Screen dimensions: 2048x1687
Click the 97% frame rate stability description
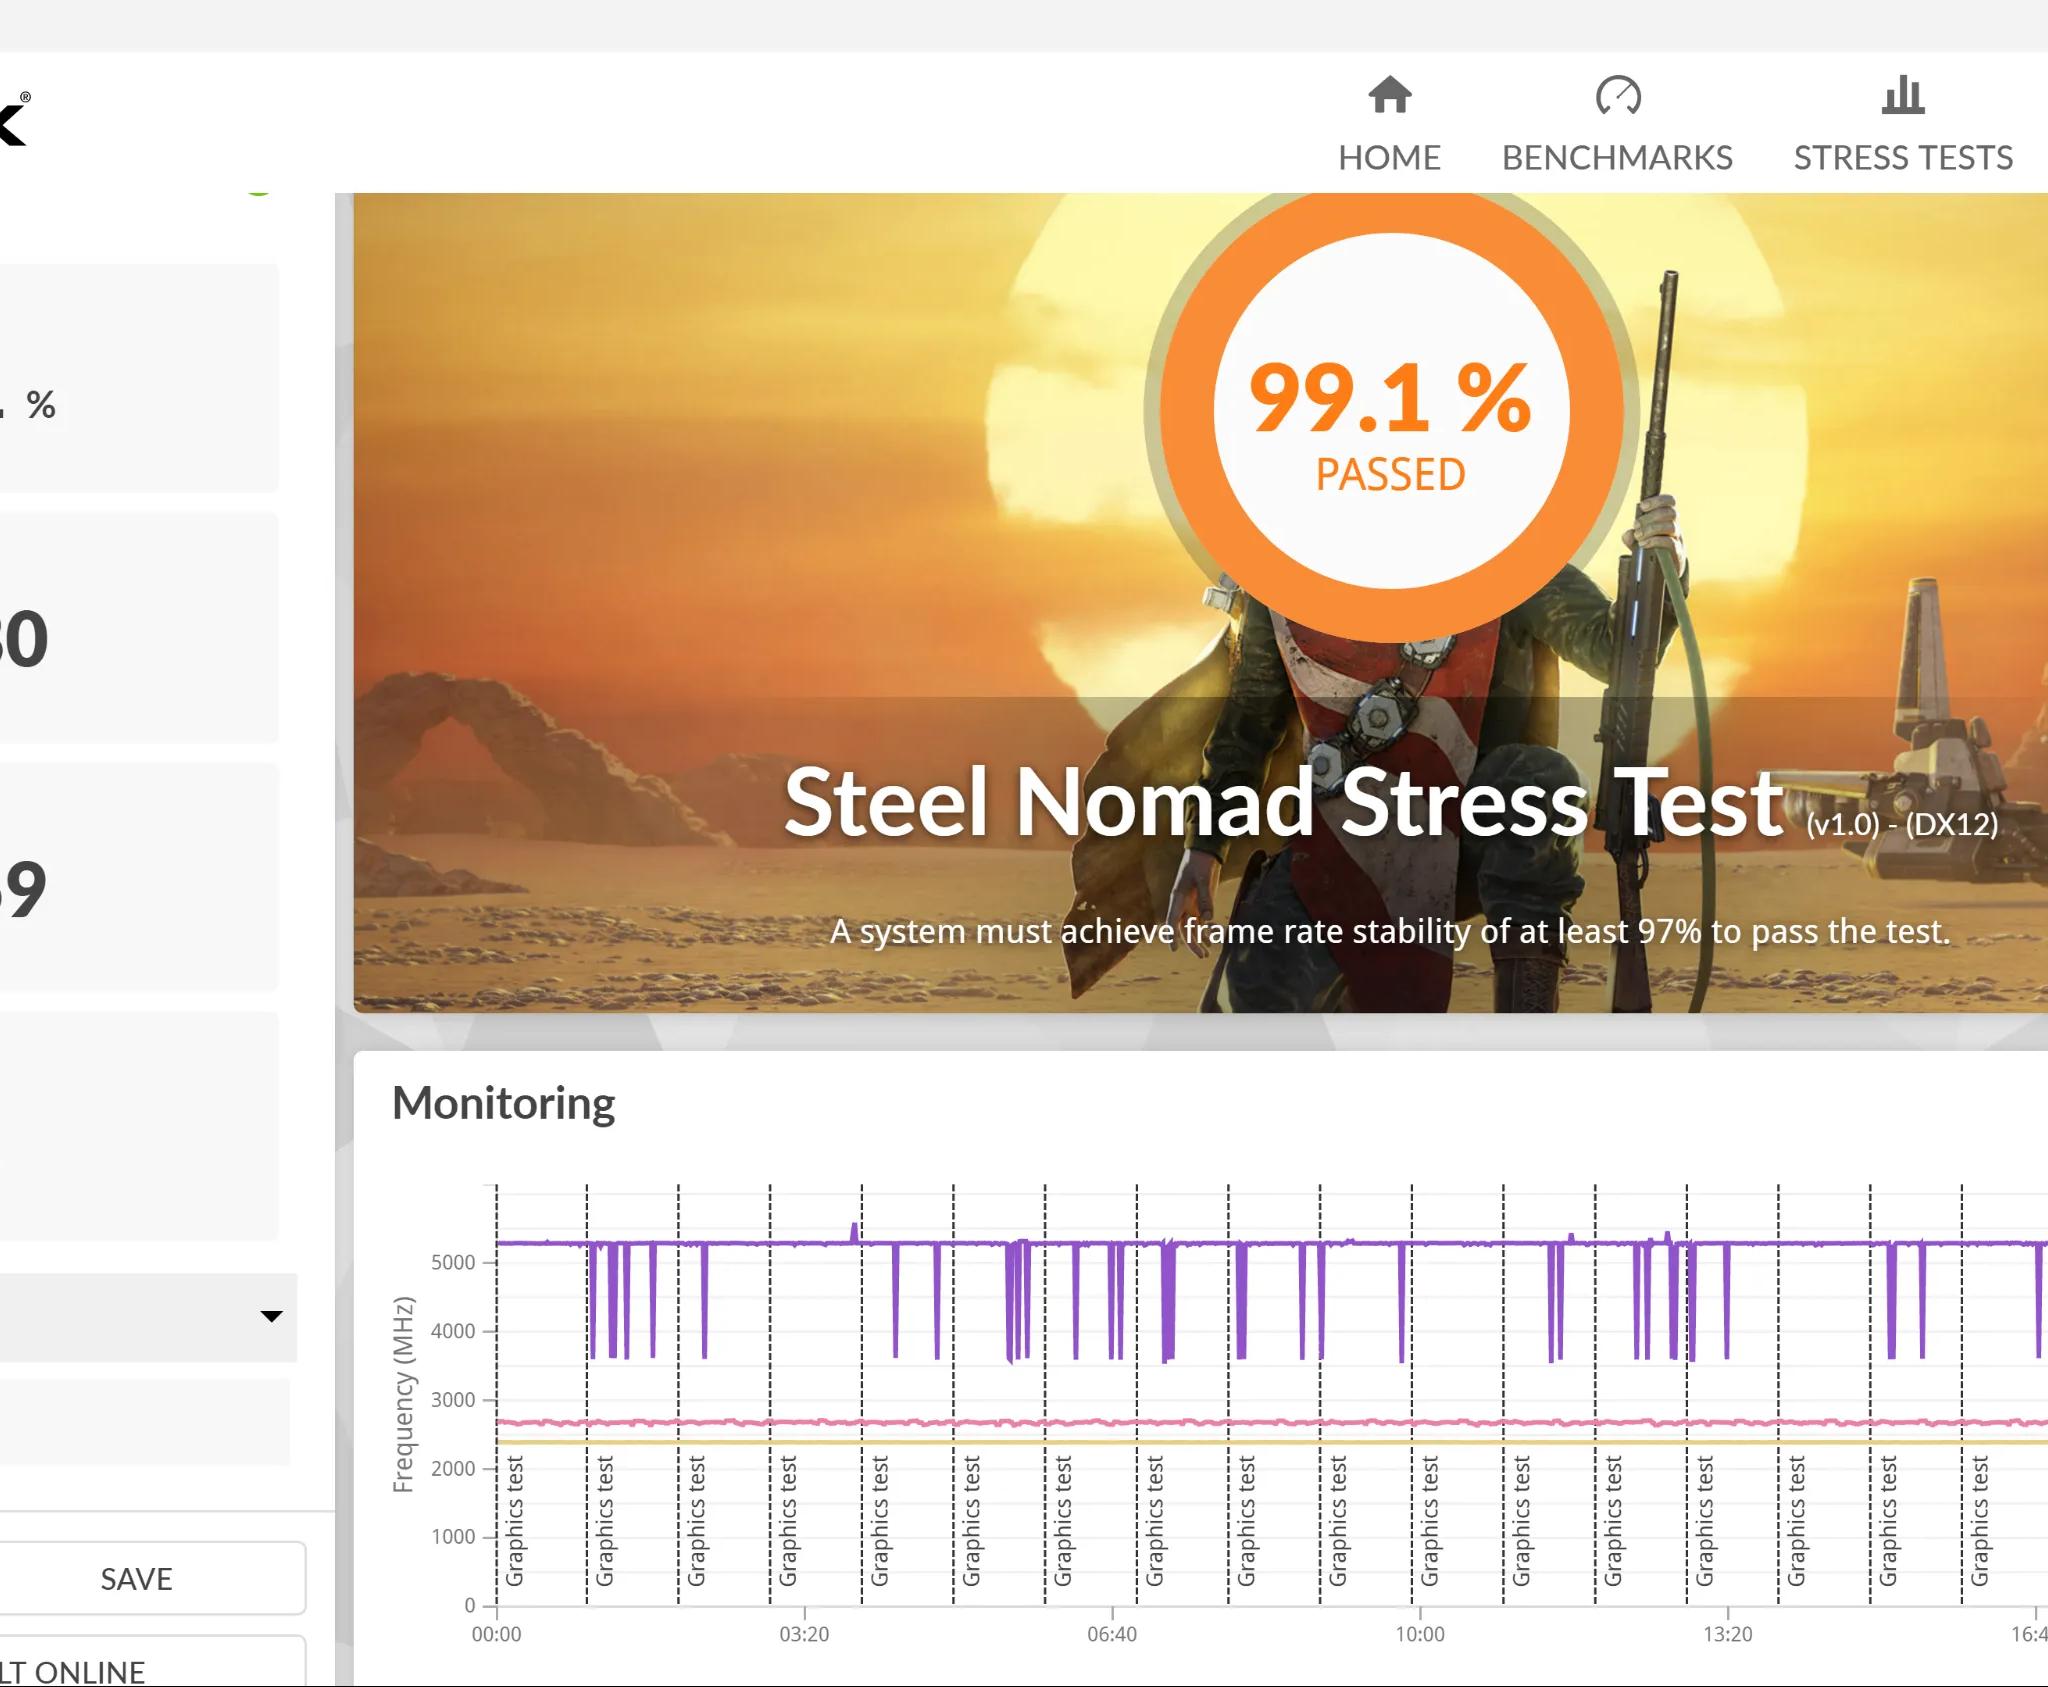[x=1390, y=931]
